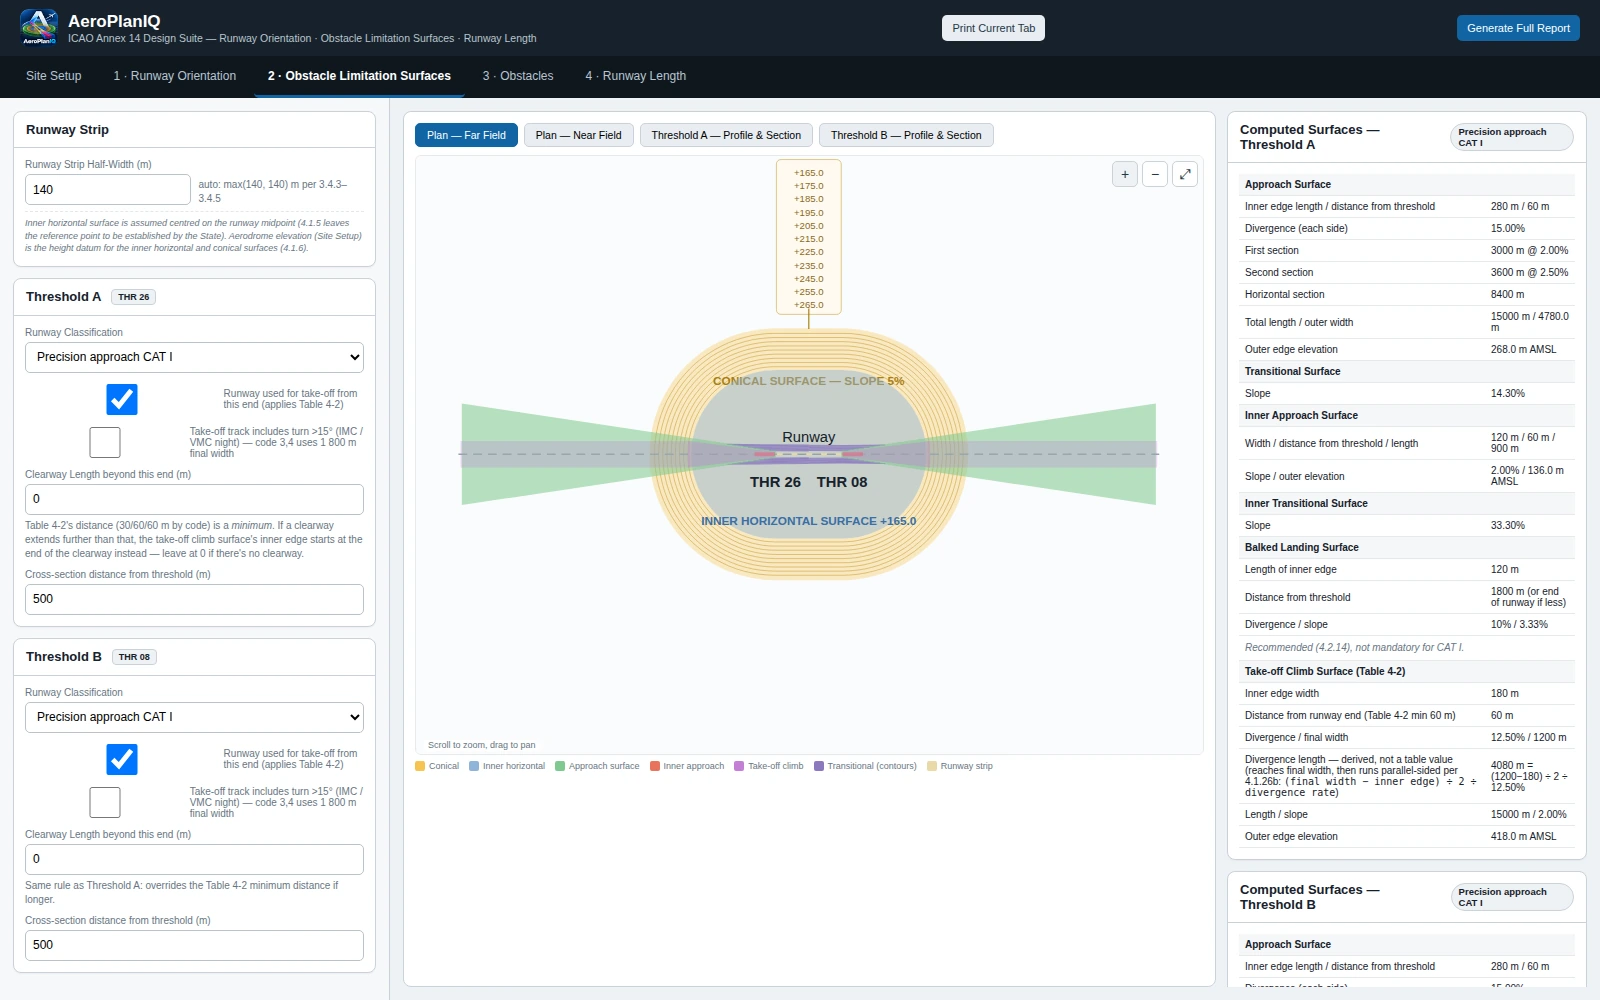Screen dimensions: 1600x1000
Task: Click the Approach surface legend swatch
Action: [x=560, y=766]
